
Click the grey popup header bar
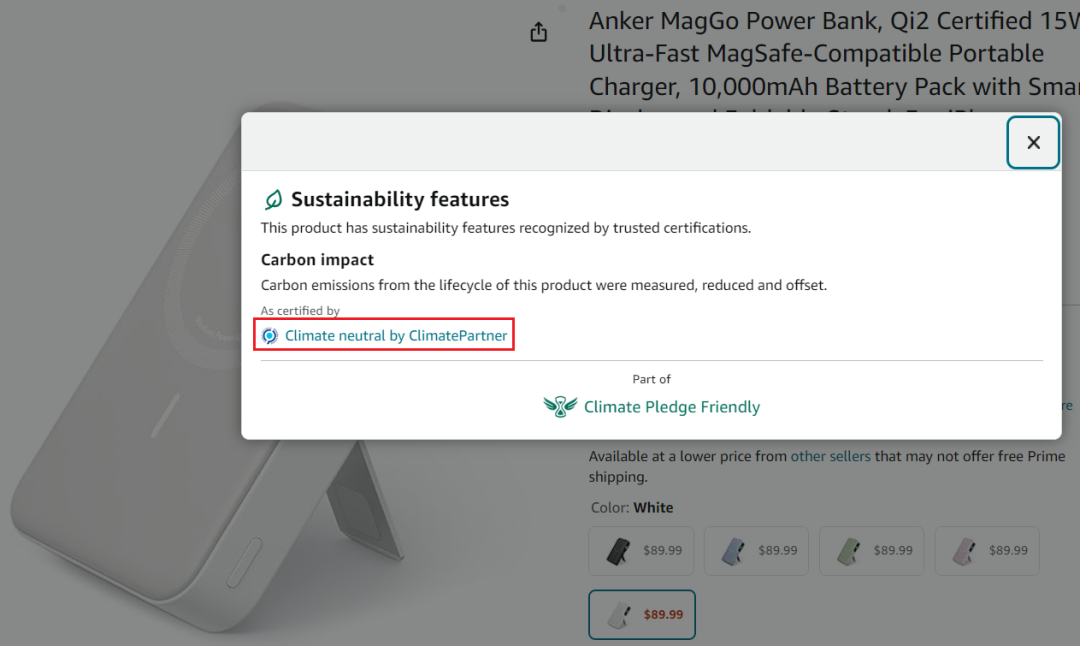coord(624,142)
